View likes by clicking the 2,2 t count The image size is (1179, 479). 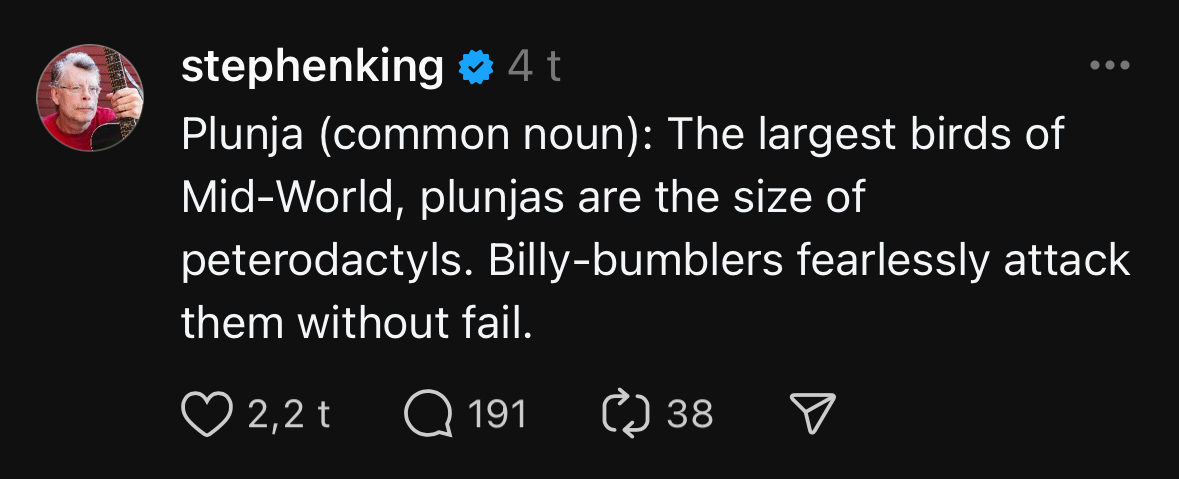(x=288, y=413)
